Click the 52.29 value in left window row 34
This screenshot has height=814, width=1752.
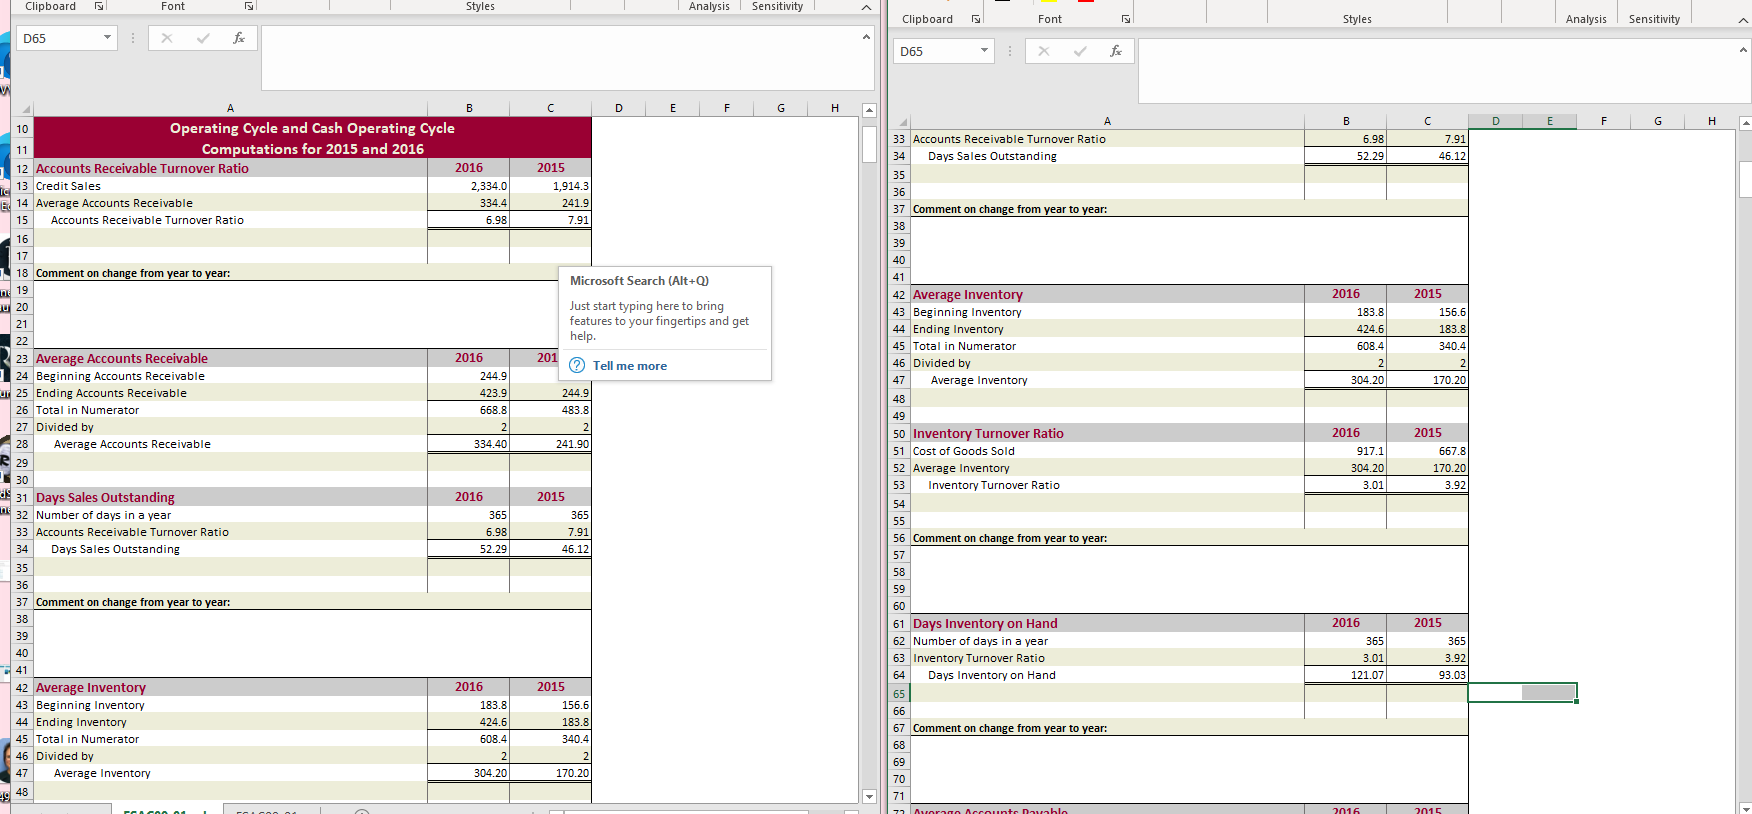[x=469, y=549]
